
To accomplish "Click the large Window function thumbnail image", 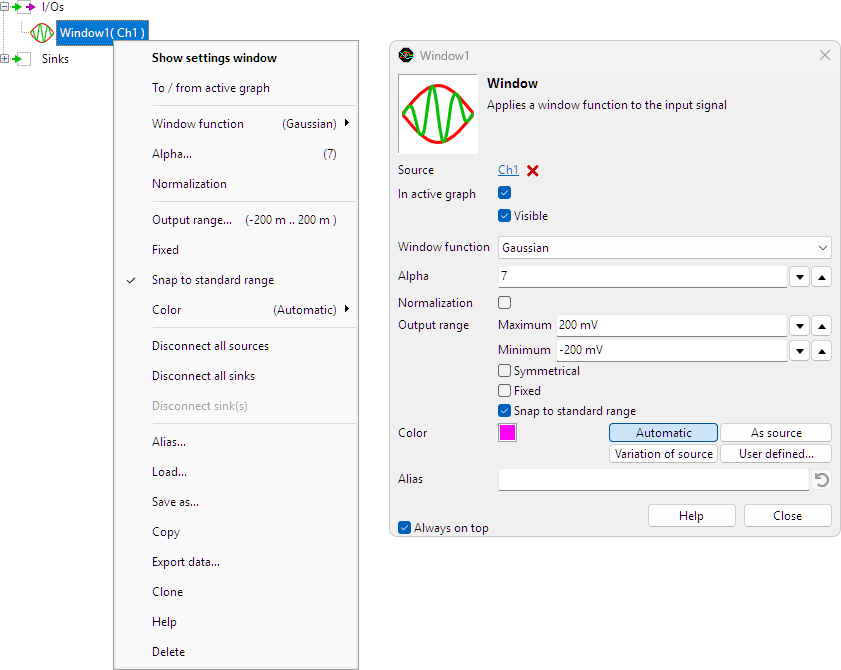I will pyautogui.click(x=438, y=114).
